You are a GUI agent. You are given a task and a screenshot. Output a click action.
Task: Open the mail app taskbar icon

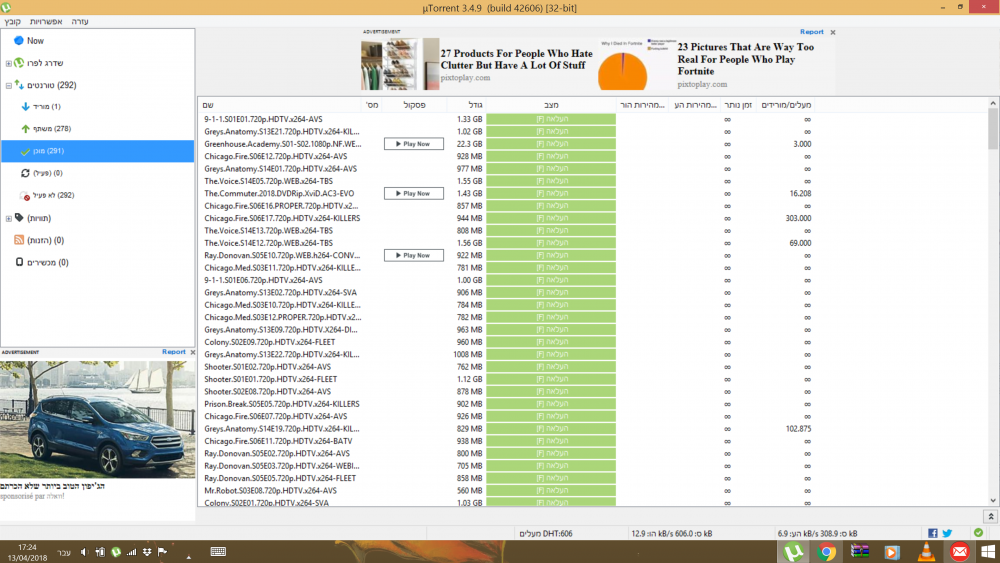pyautogui.click(x=959, y=552)
